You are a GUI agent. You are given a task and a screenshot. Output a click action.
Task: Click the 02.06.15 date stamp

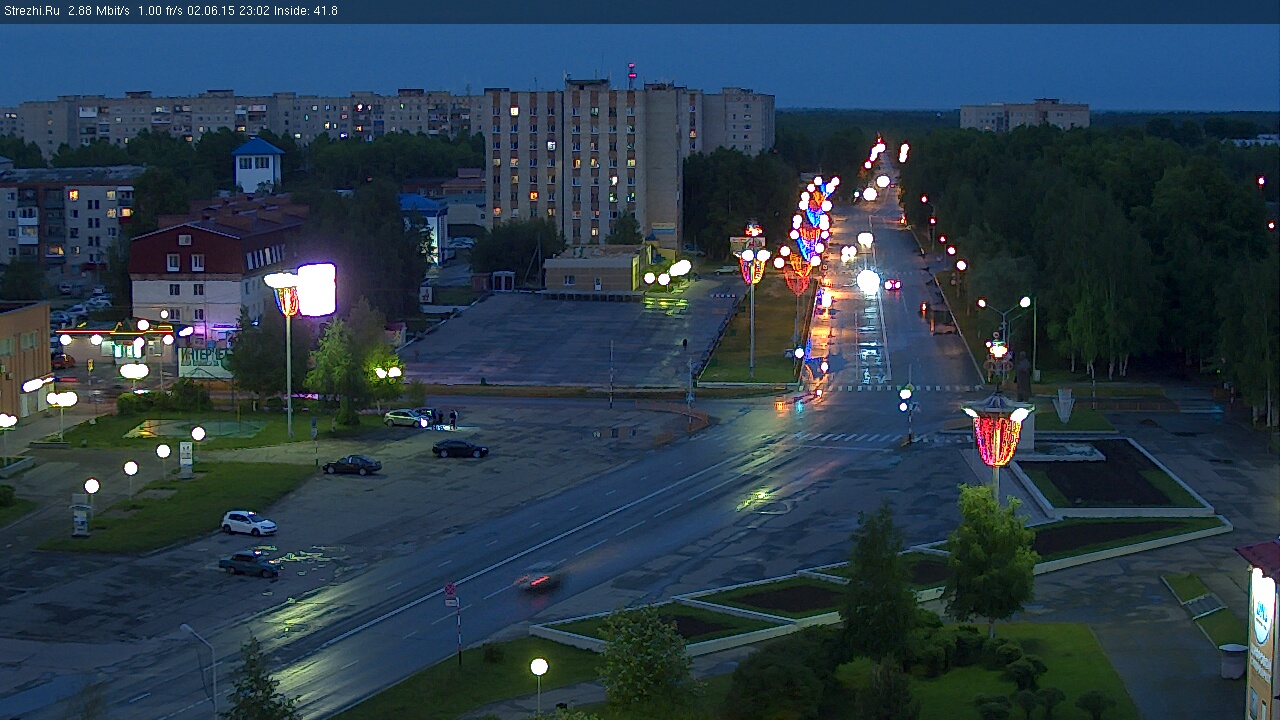click(210, 11)
